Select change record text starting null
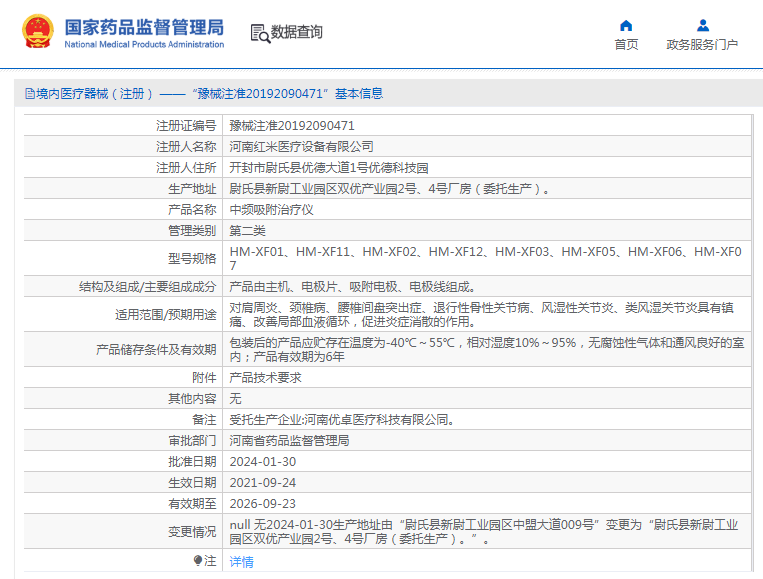Screen dimensions: 763x579 tap(484, 531)
